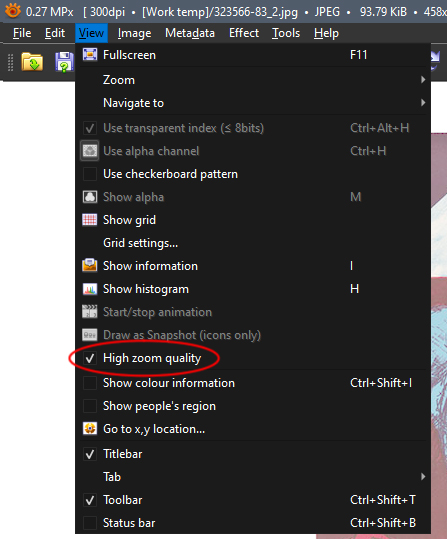
Task: Expand the Tab submenu arrow
Action: point(423,476)
